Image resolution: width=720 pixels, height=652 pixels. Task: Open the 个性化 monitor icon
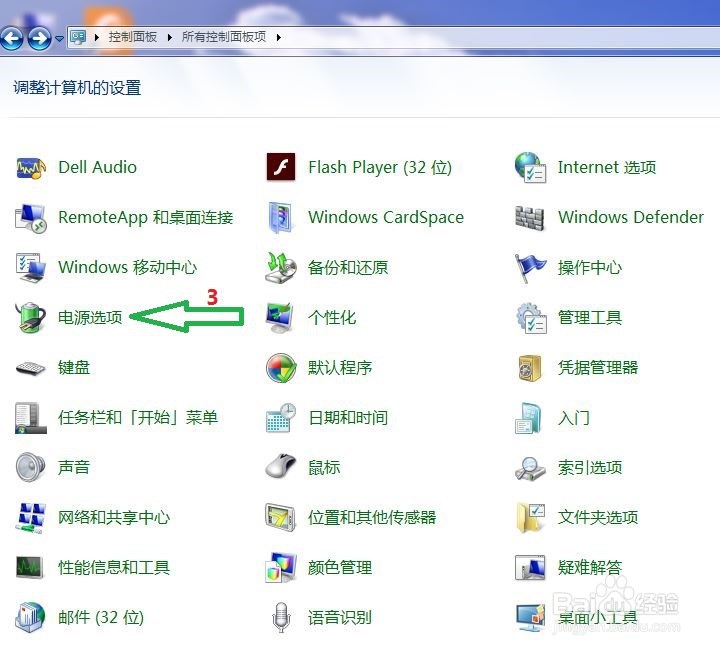[280, 318]
